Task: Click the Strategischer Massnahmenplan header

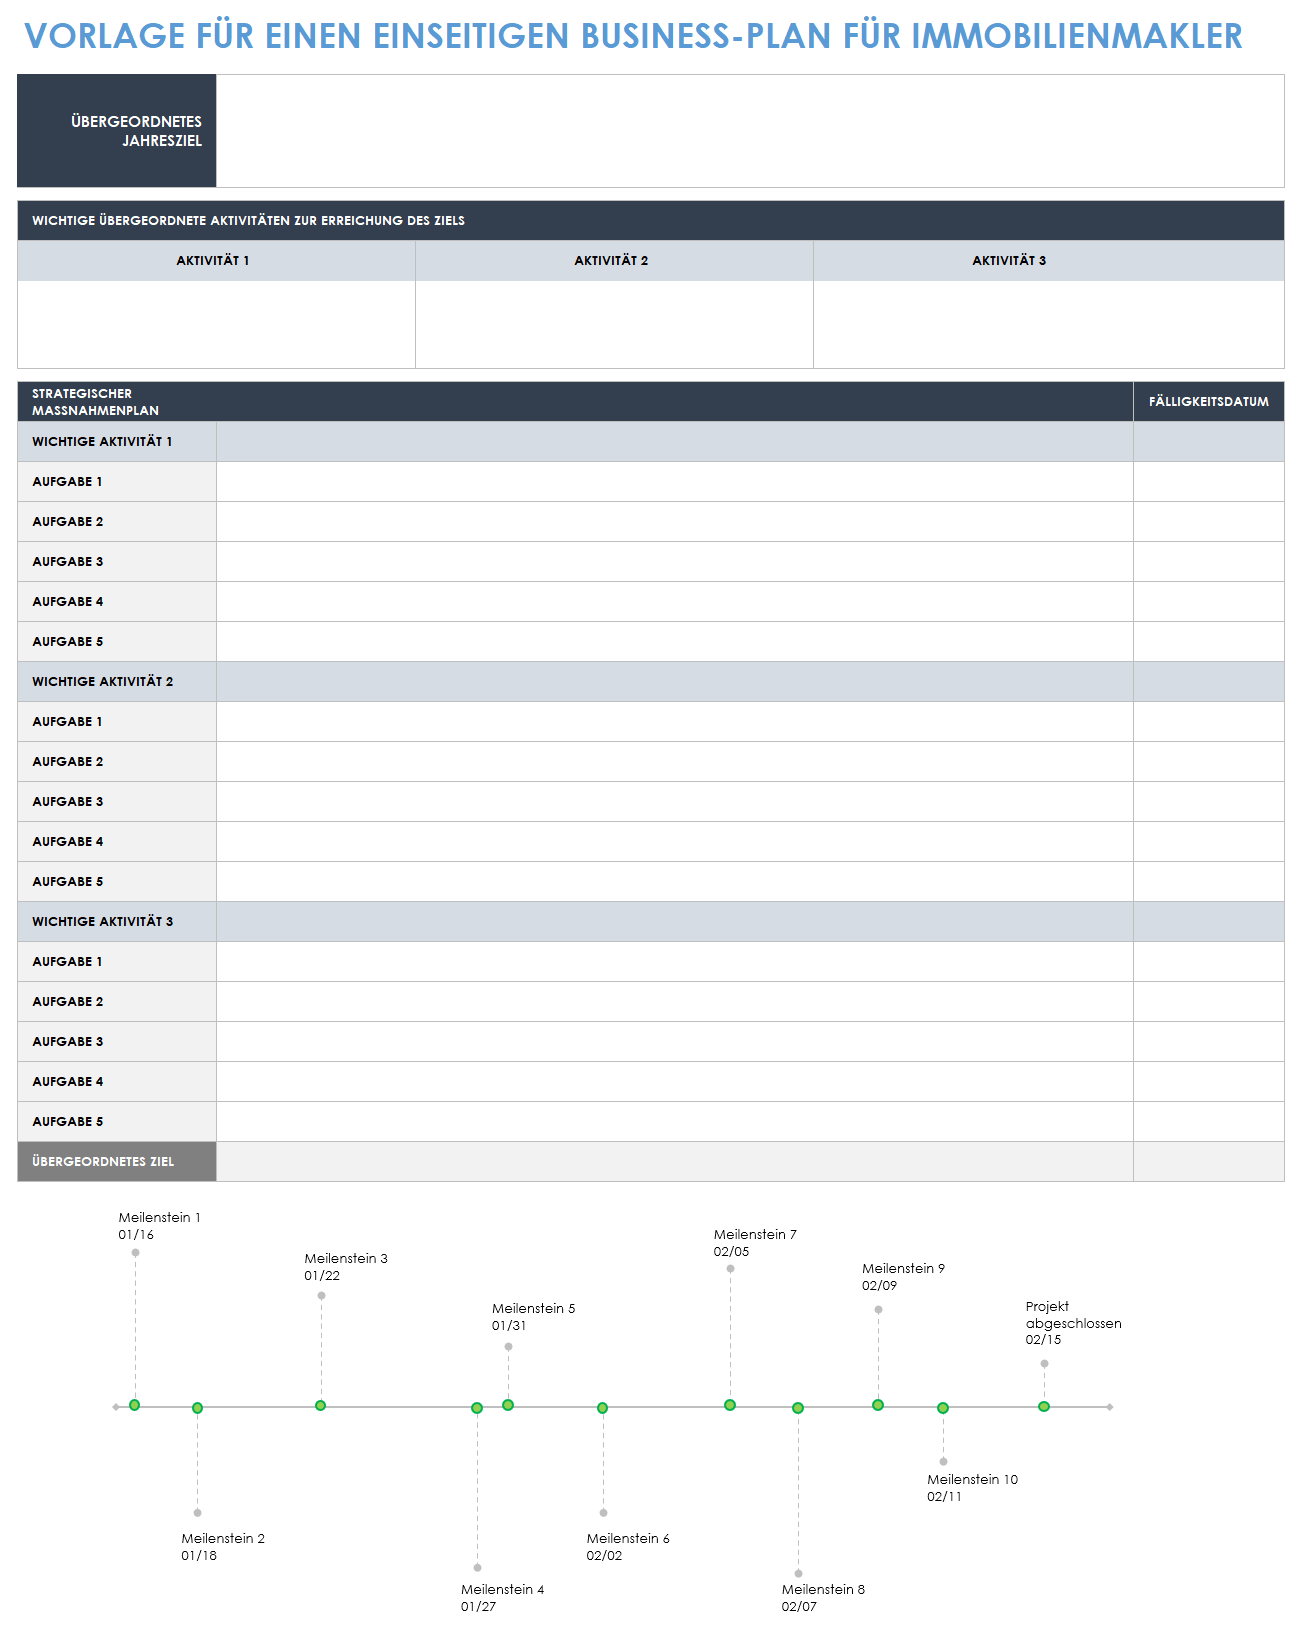Action: coord(575,402)
